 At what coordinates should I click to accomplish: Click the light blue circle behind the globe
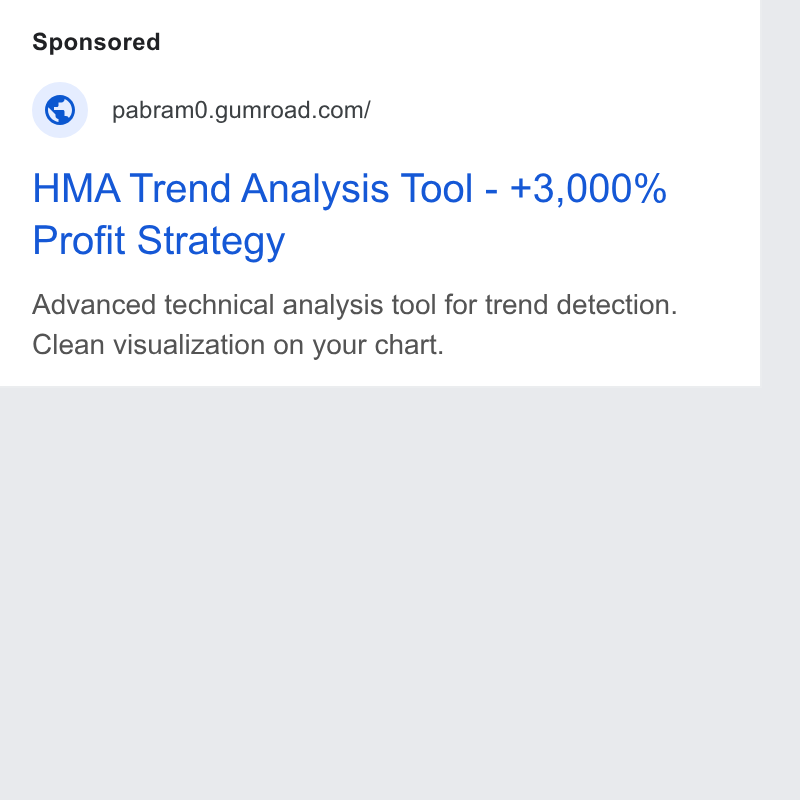coord(60,110)
